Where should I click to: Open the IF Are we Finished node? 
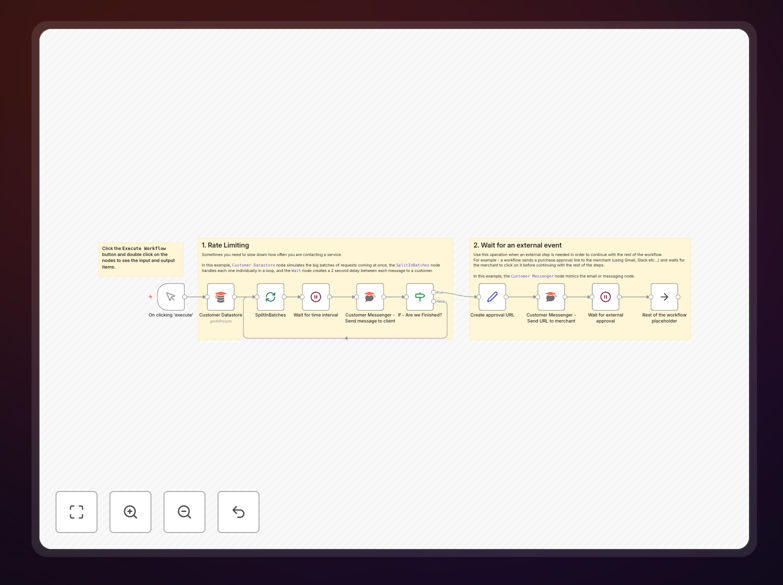click(420, 297)
